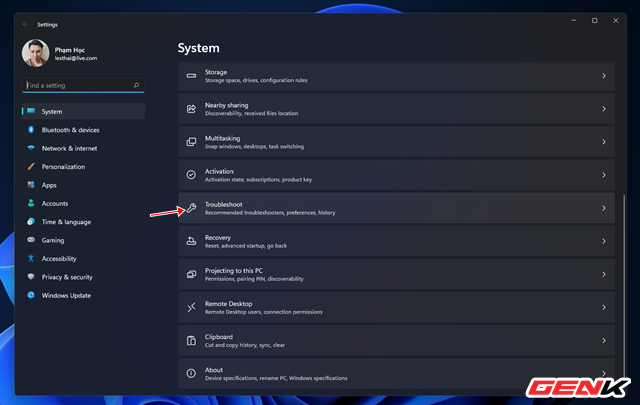640x405 pixels.
Task: Click "Activation state, subscriptions, product key" text
Action: [258, 180]
